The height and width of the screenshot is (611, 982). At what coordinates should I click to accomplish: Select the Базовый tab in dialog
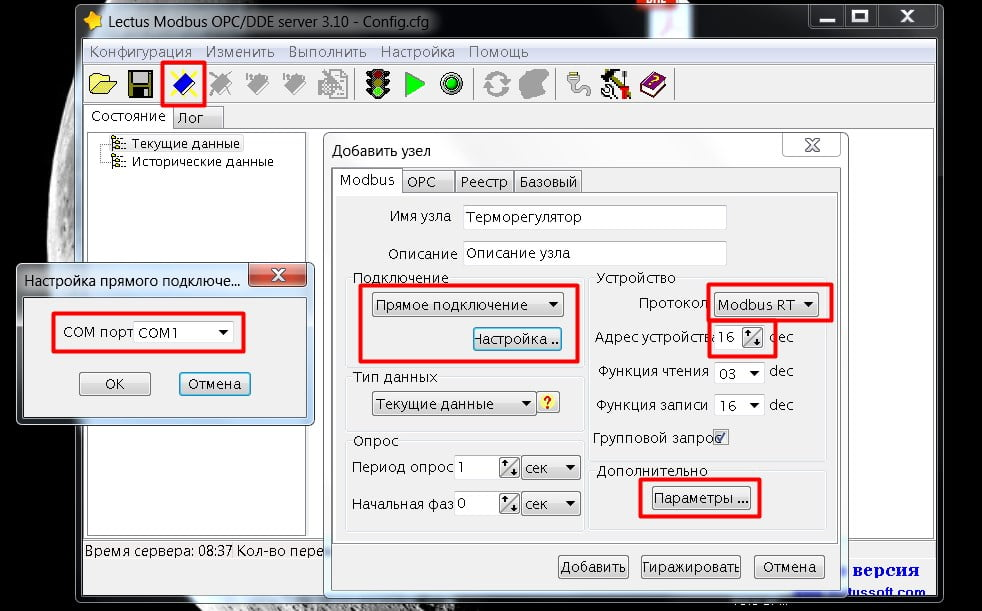548,182
